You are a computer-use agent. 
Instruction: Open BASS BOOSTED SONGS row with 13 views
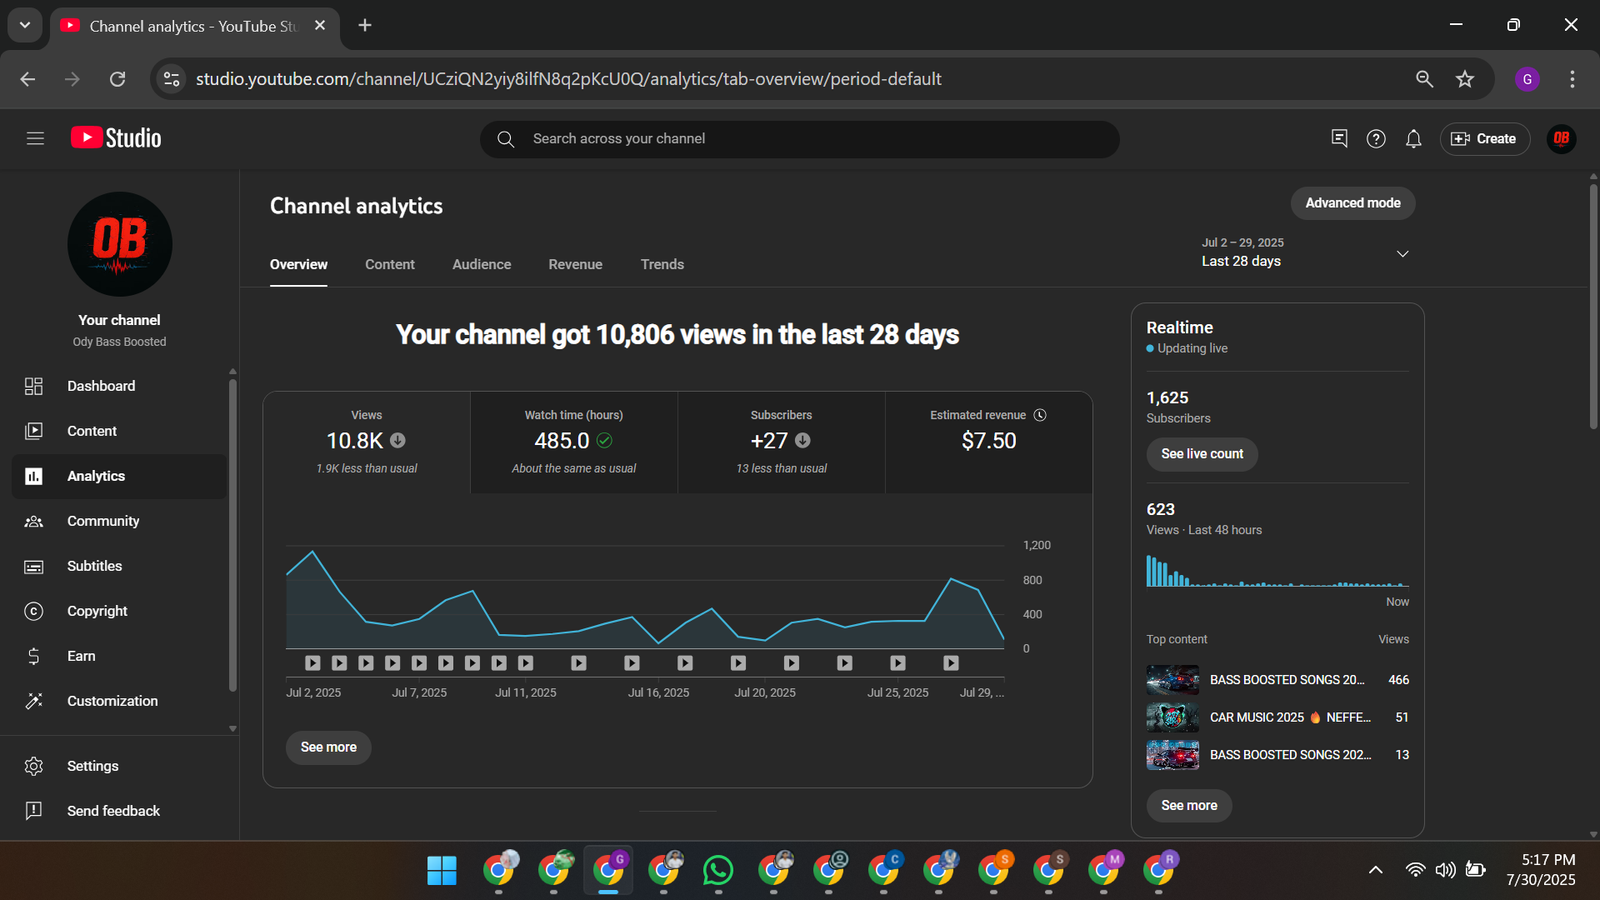[x=1278, y=755]
